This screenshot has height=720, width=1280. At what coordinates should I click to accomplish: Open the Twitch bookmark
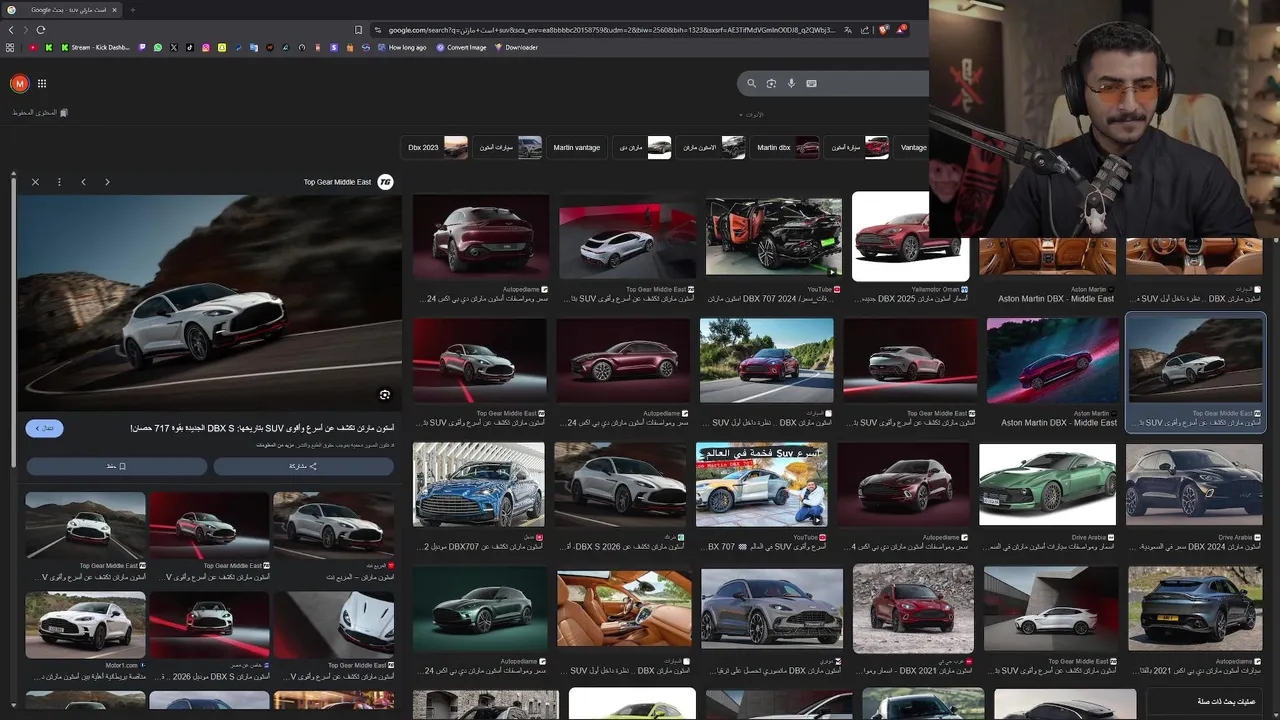pyautogui.click(x=142, y=47)
